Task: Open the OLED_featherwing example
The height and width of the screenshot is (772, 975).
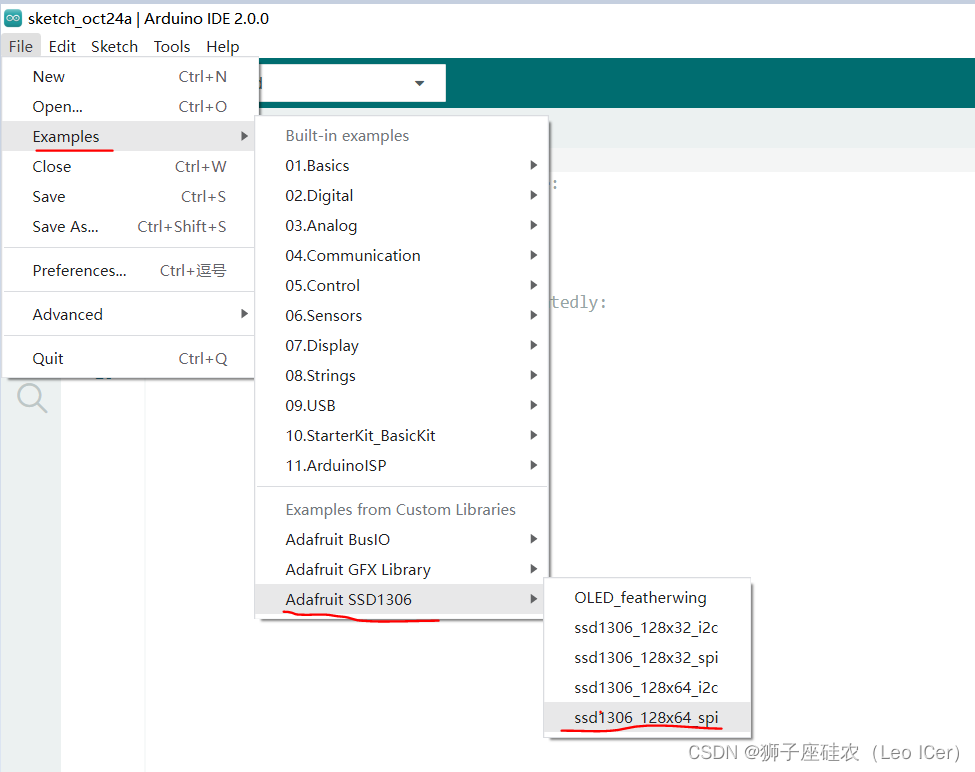Action: pyautogui.click(x=647, y=597)
